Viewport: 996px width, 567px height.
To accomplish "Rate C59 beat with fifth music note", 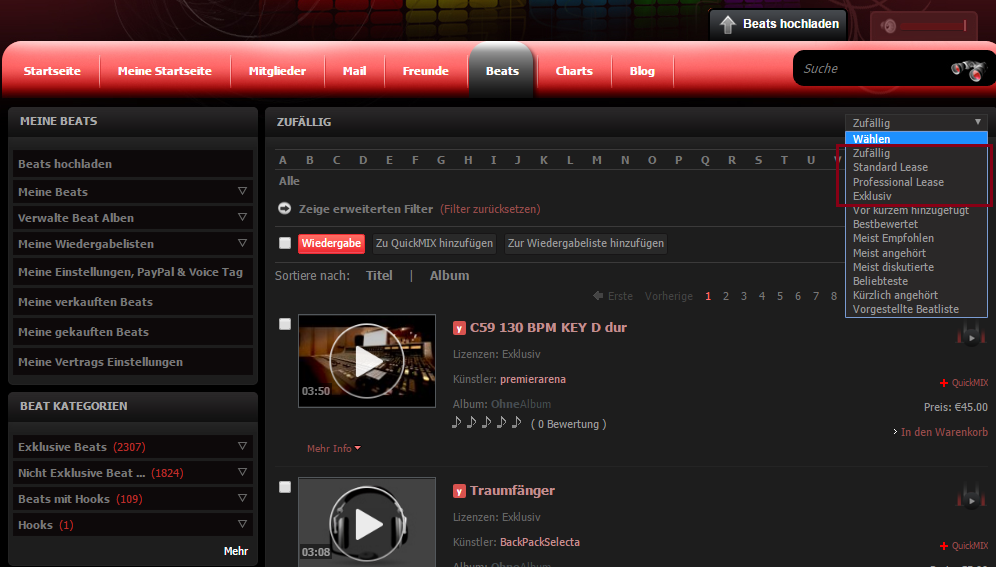I will [x=516, y=422].
